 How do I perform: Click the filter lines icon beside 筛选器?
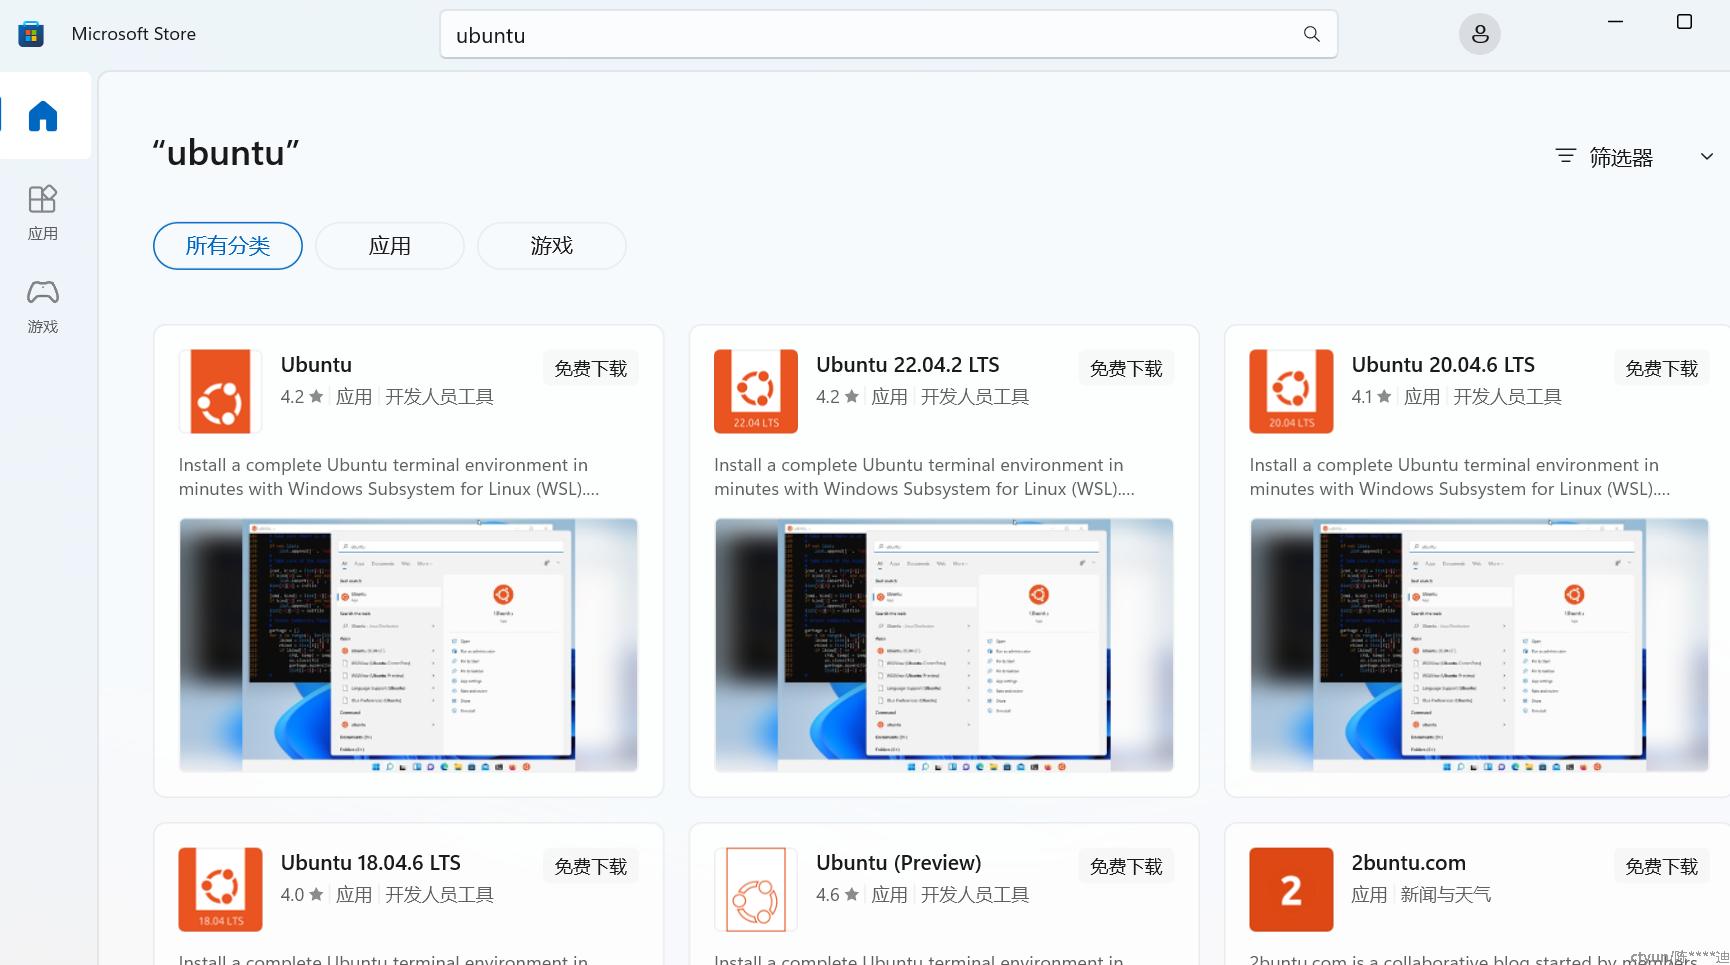pos(1566,156)
